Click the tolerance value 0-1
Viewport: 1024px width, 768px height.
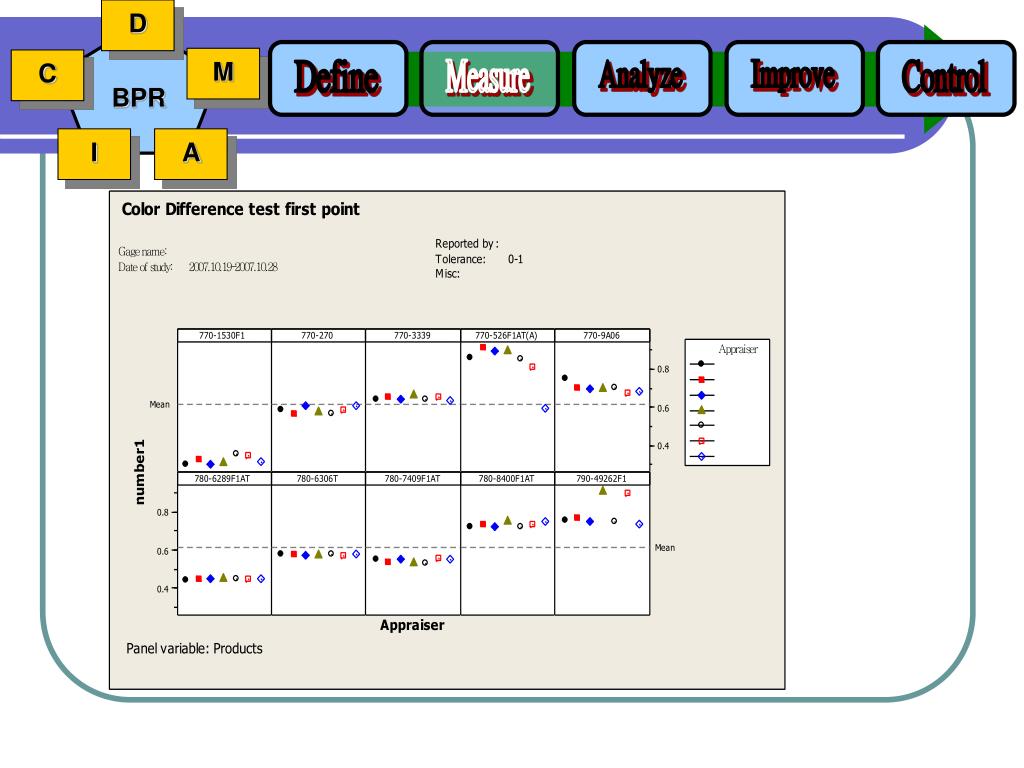[x=515, y=259]
